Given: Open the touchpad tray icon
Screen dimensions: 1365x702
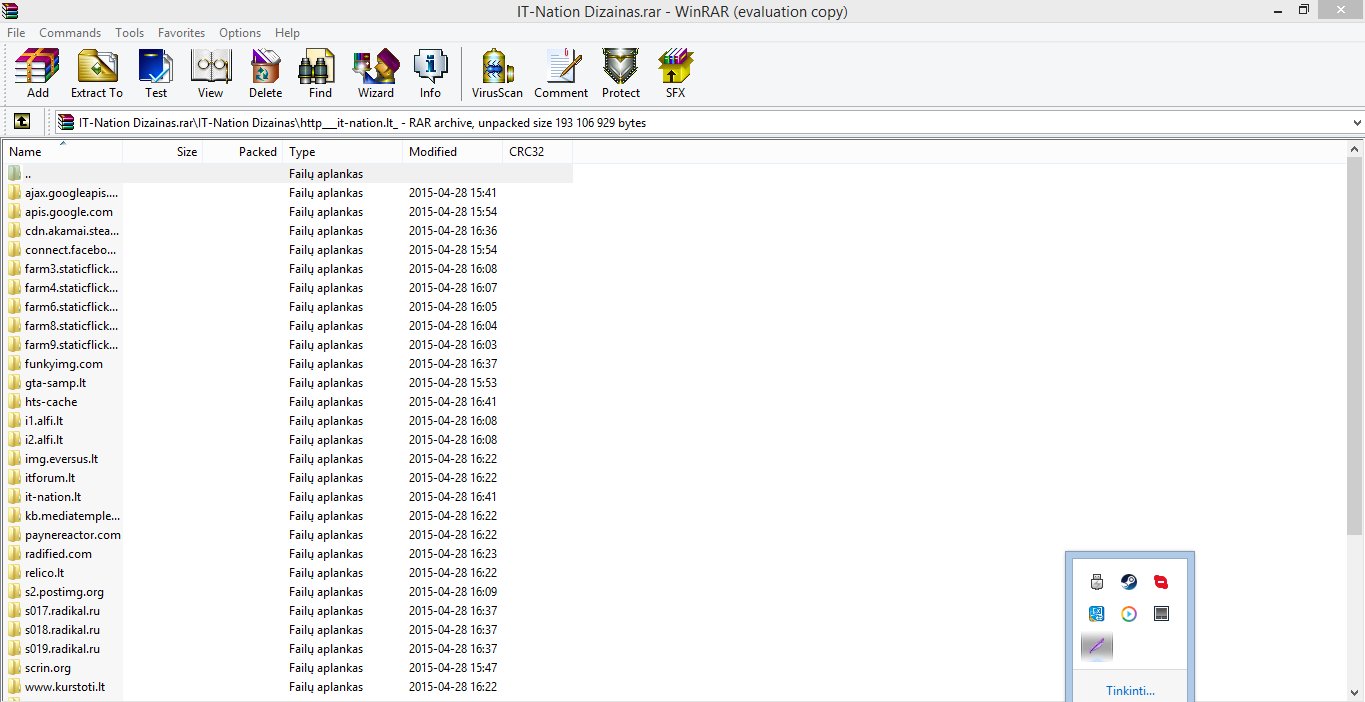Looking at the screenshot, I should tap(1161, 614).
